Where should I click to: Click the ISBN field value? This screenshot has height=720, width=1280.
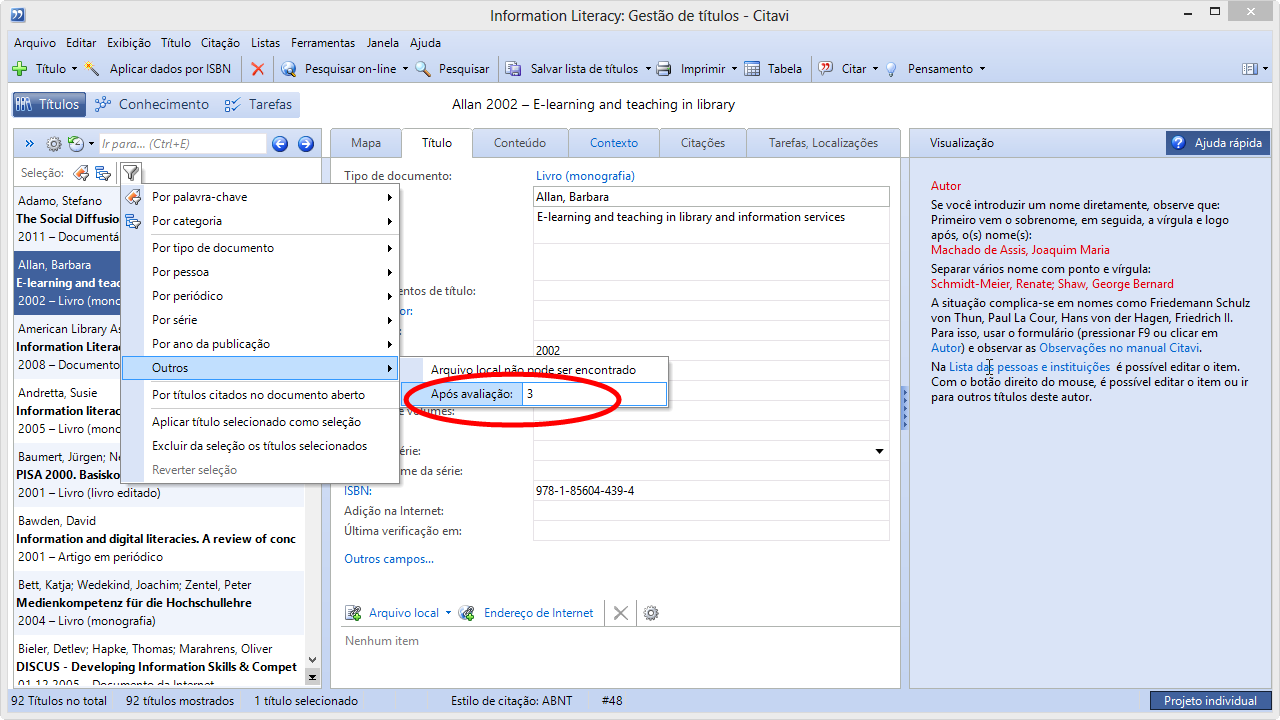[711, 491]
